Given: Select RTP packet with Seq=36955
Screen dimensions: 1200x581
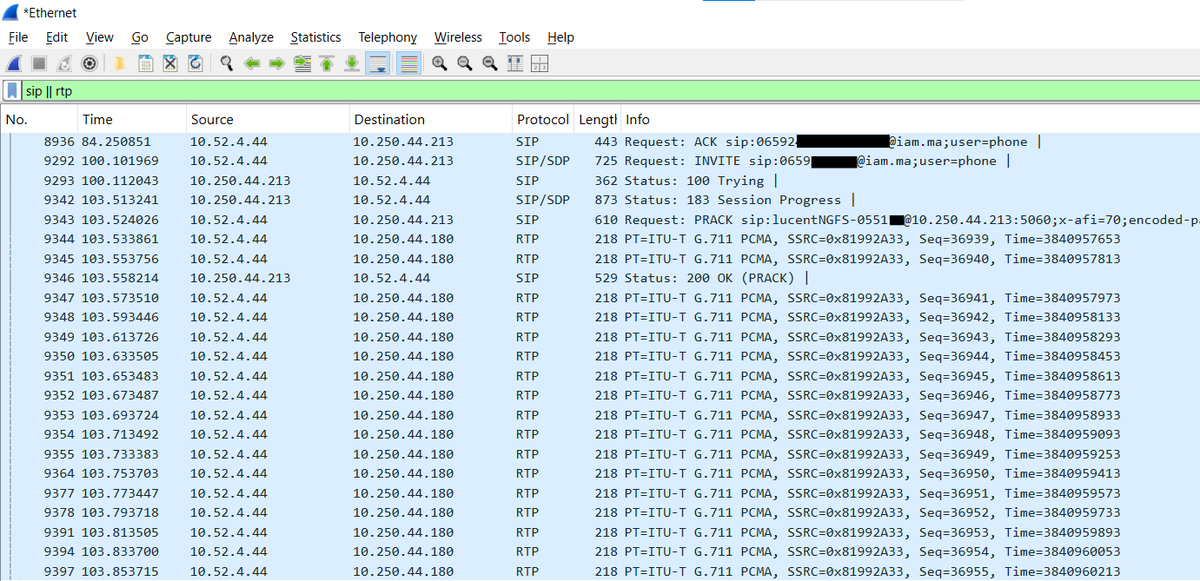Looking at the screenshot, I should pyautogui.click(x=600, y=571).
